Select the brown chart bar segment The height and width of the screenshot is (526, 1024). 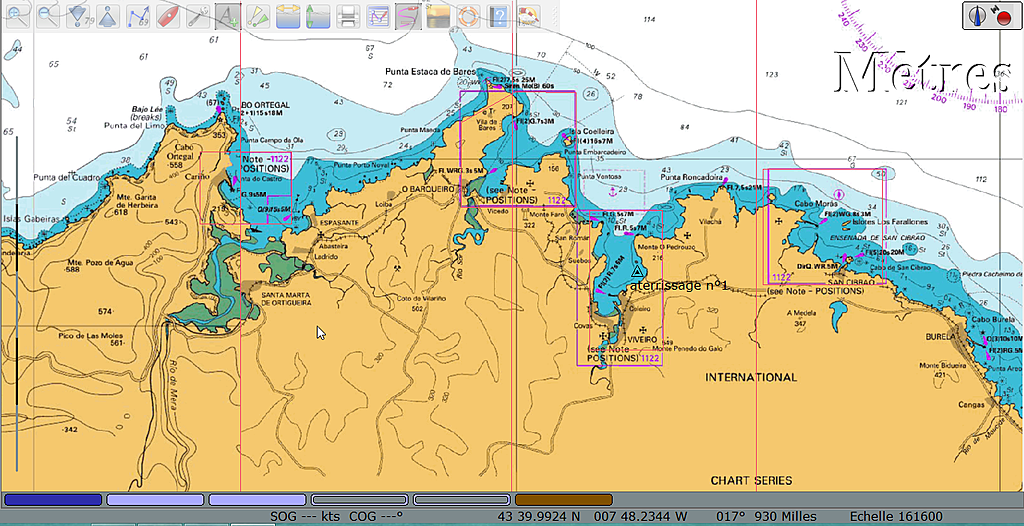coord(563,500)
